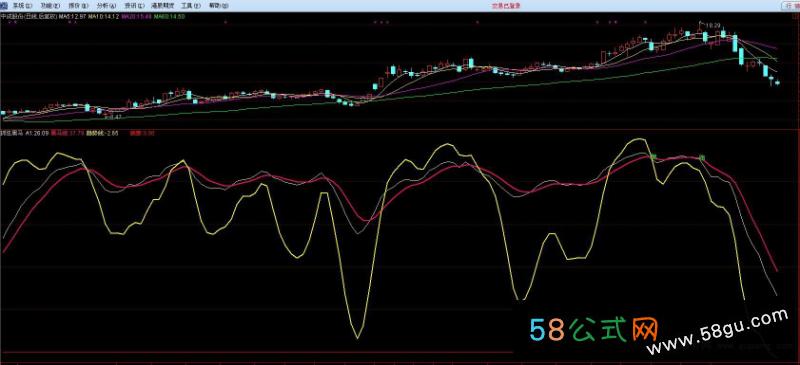Screen dimensions: 800x365
Task: Click the last cyan candlestick on the chart
Action: 778,83
